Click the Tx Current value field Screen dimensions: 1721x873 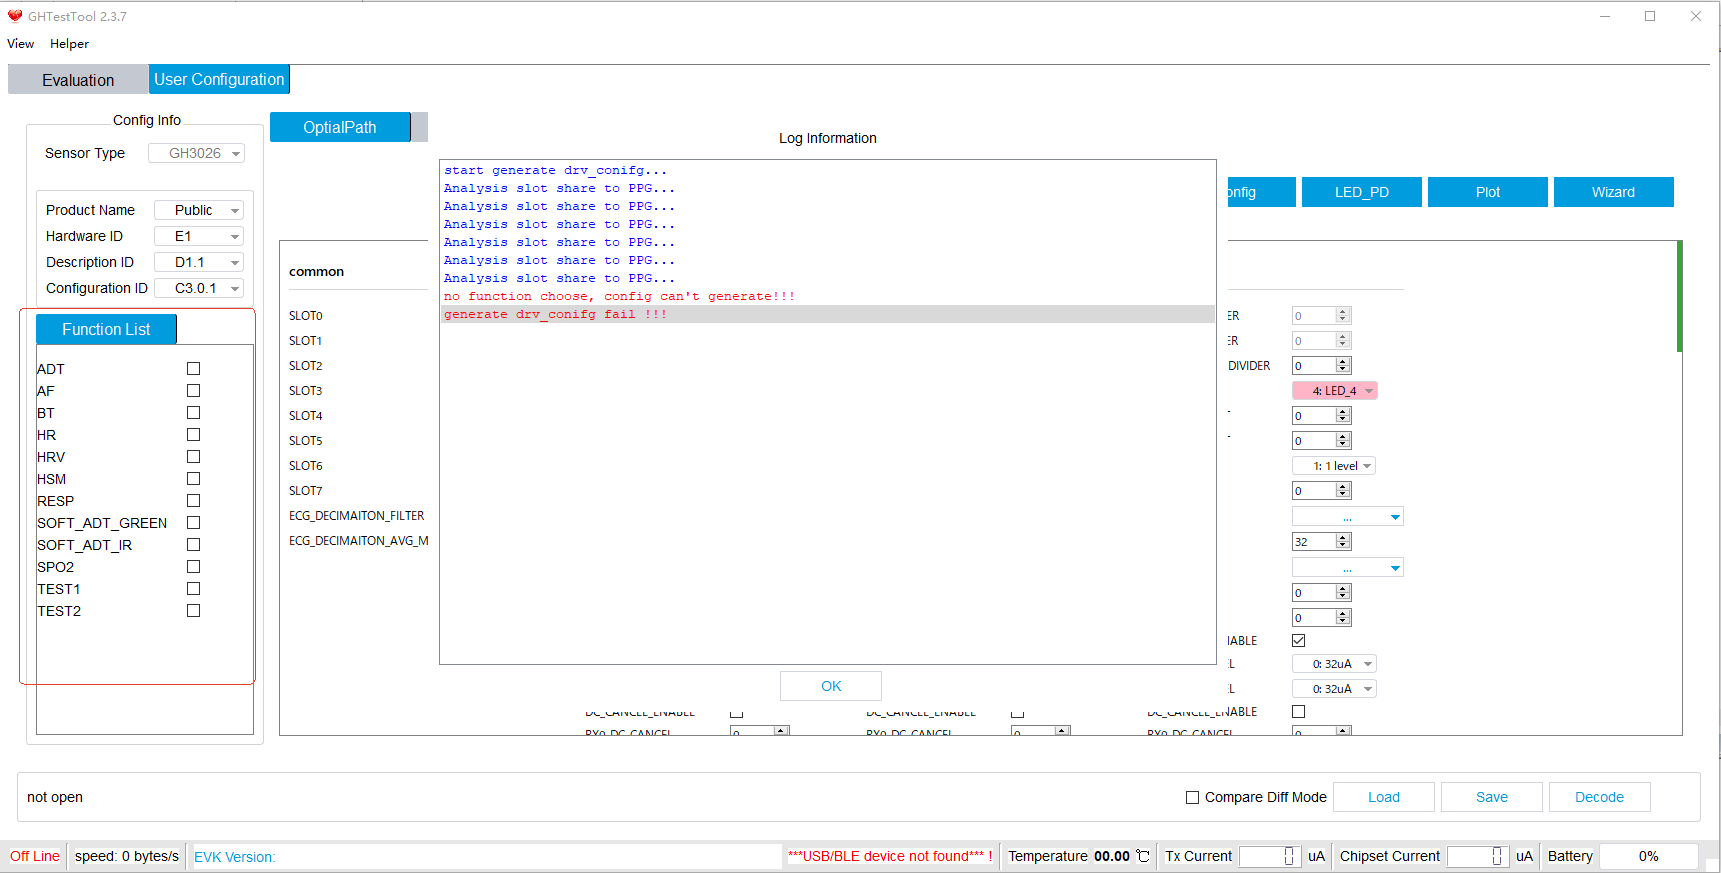tap(1269, 856)
